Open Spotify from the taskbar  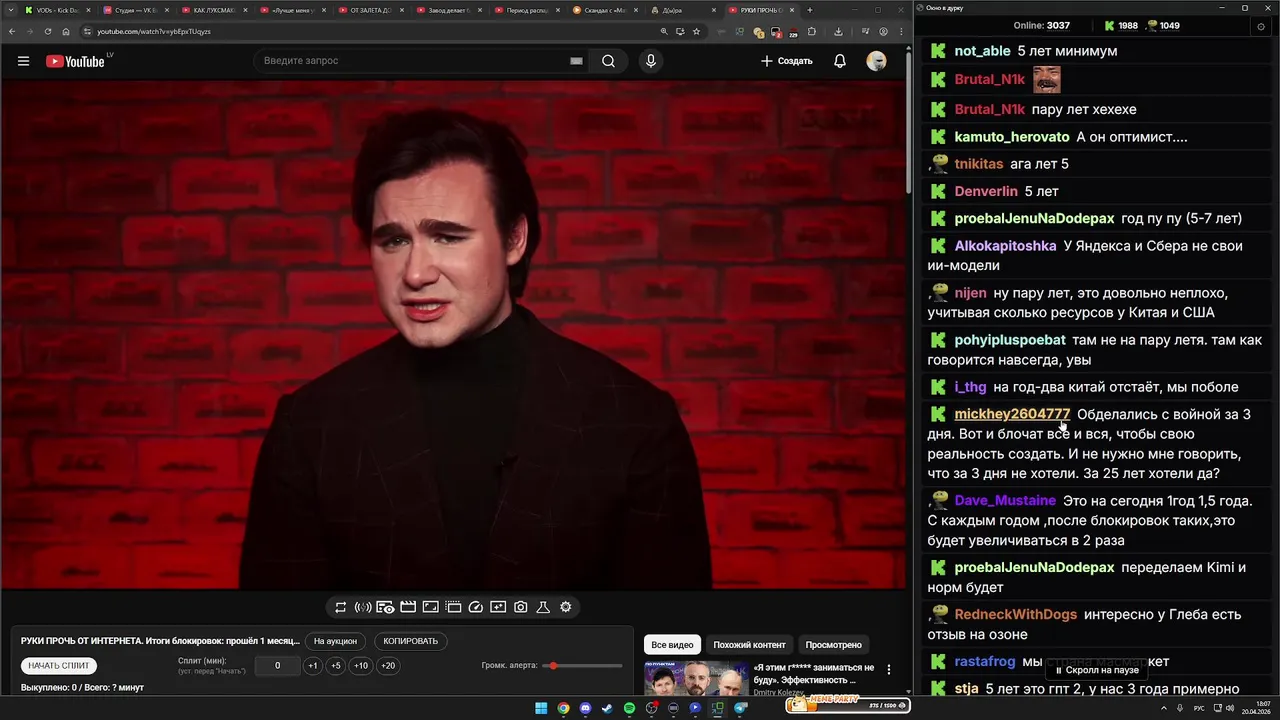click(629, 708)
